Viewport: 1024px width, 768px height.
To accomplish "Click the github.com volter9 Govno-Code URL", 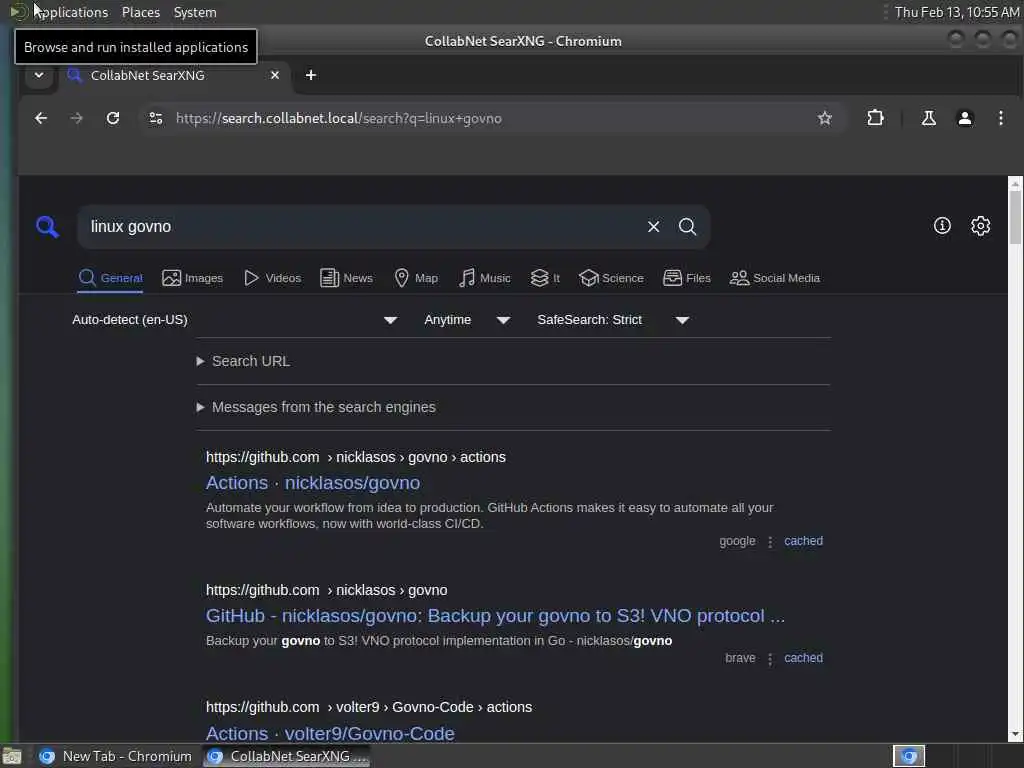I will pos(369,707).
